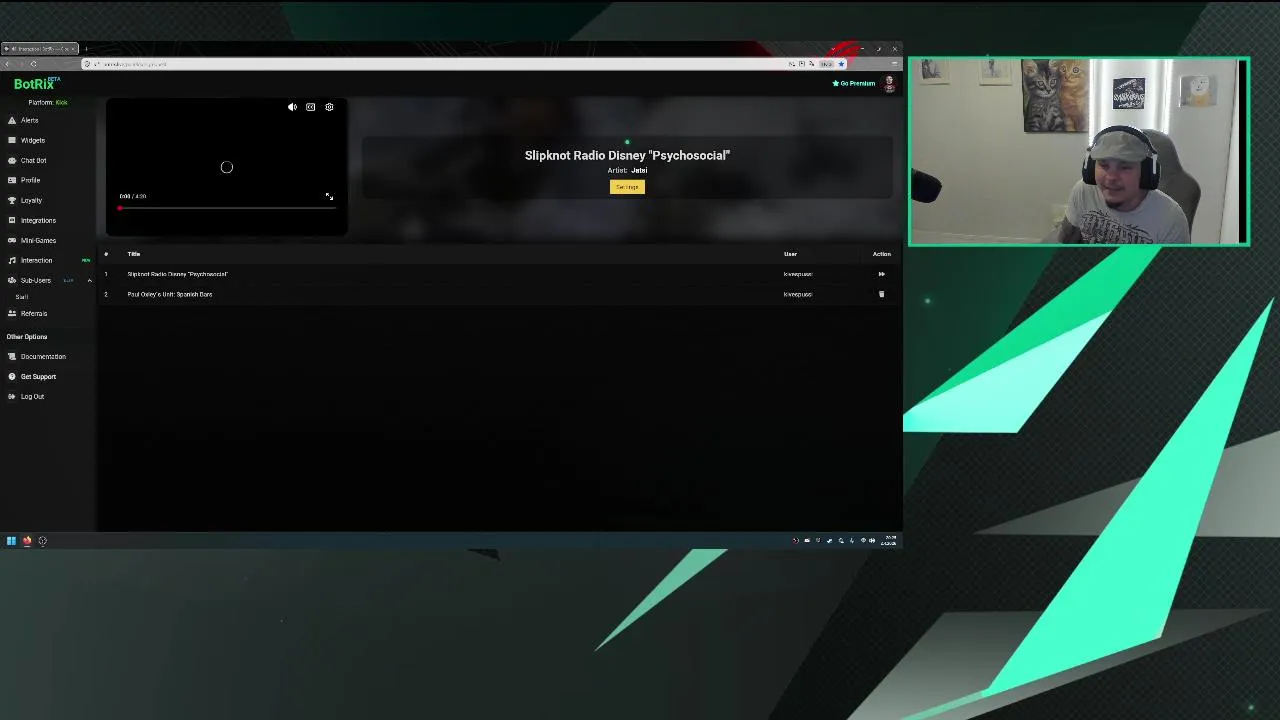Click the Mini-Games gamepad icon

pyautogui.click(x=12, y=240)
